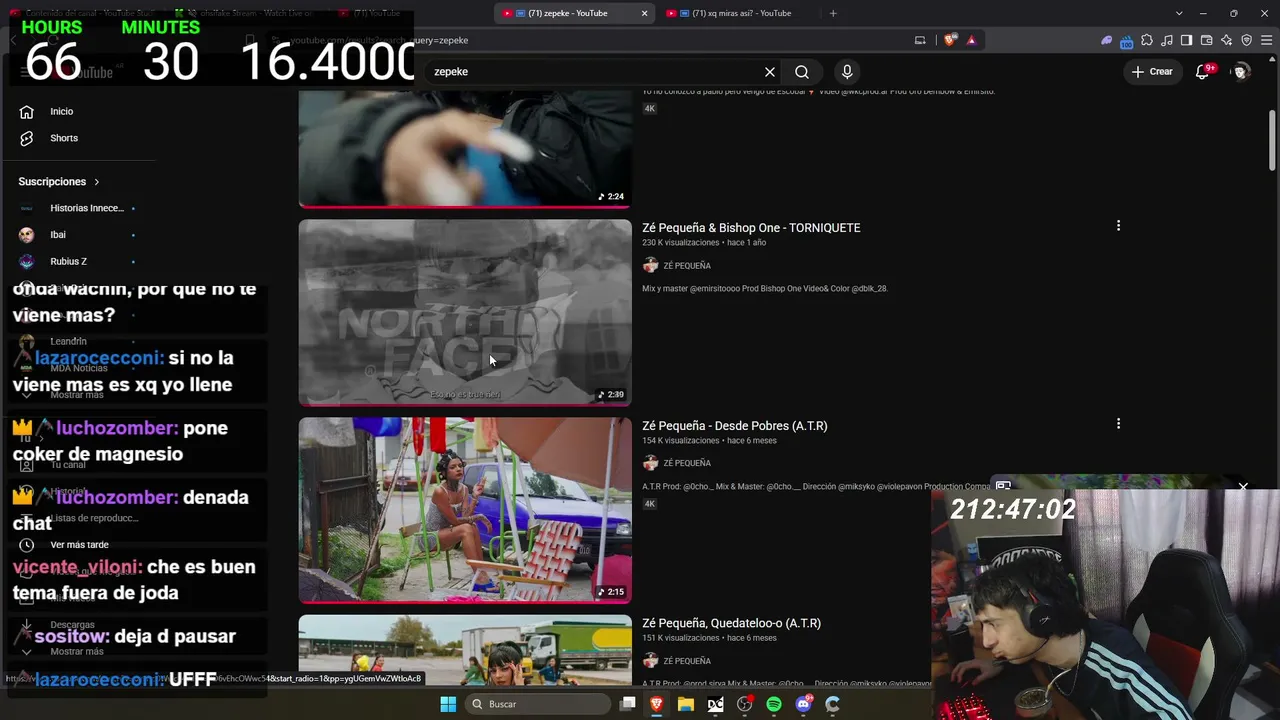1280x720 pixels.
Task: Click the taskbar Buscar search box
Action: (x=536, y=704)
